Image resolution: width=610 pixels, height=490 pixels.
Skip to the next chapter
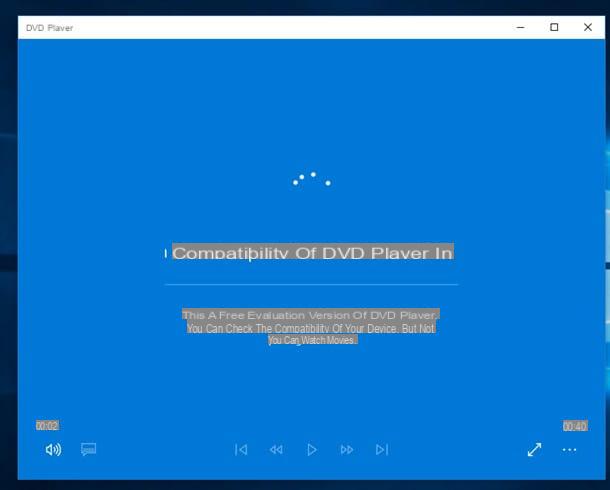[x=382, y=450]
